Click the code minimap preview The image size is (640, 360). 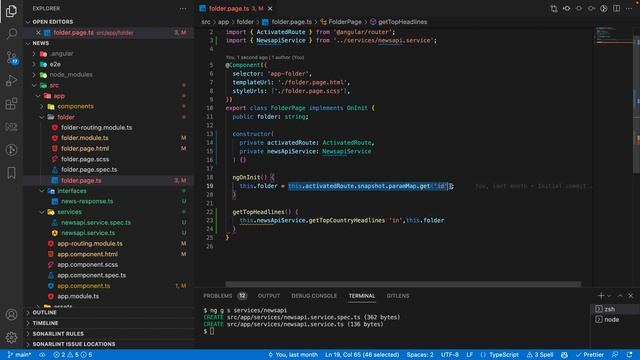613,35
